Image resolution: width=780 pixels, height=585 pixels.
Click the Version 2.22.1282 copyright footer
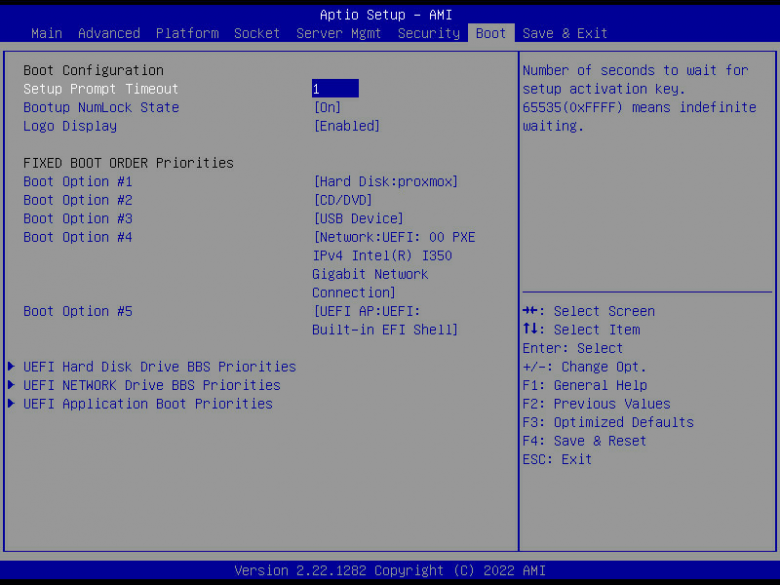[x=390, y=570]
